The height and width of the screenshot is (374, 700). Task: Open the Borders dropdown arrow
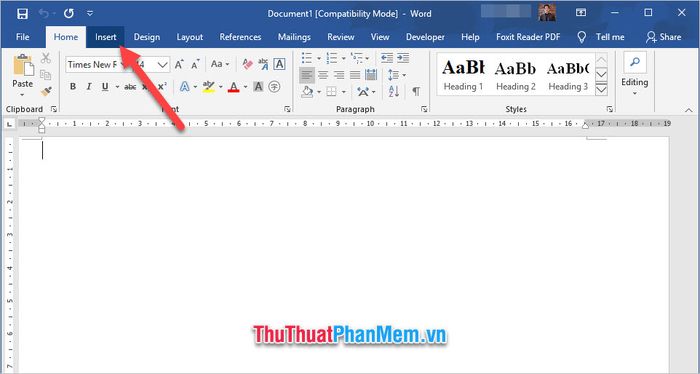[x=344, y=92]
